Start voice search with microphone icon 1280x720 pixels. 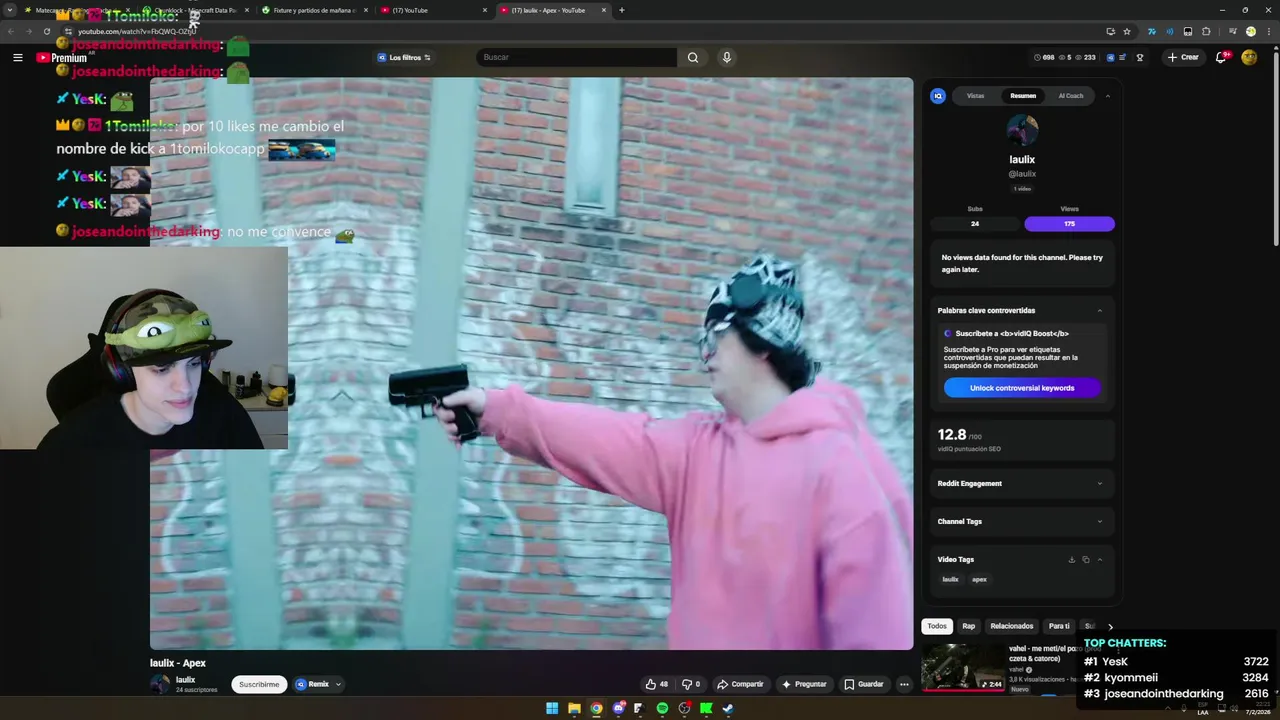pos(727,57)
